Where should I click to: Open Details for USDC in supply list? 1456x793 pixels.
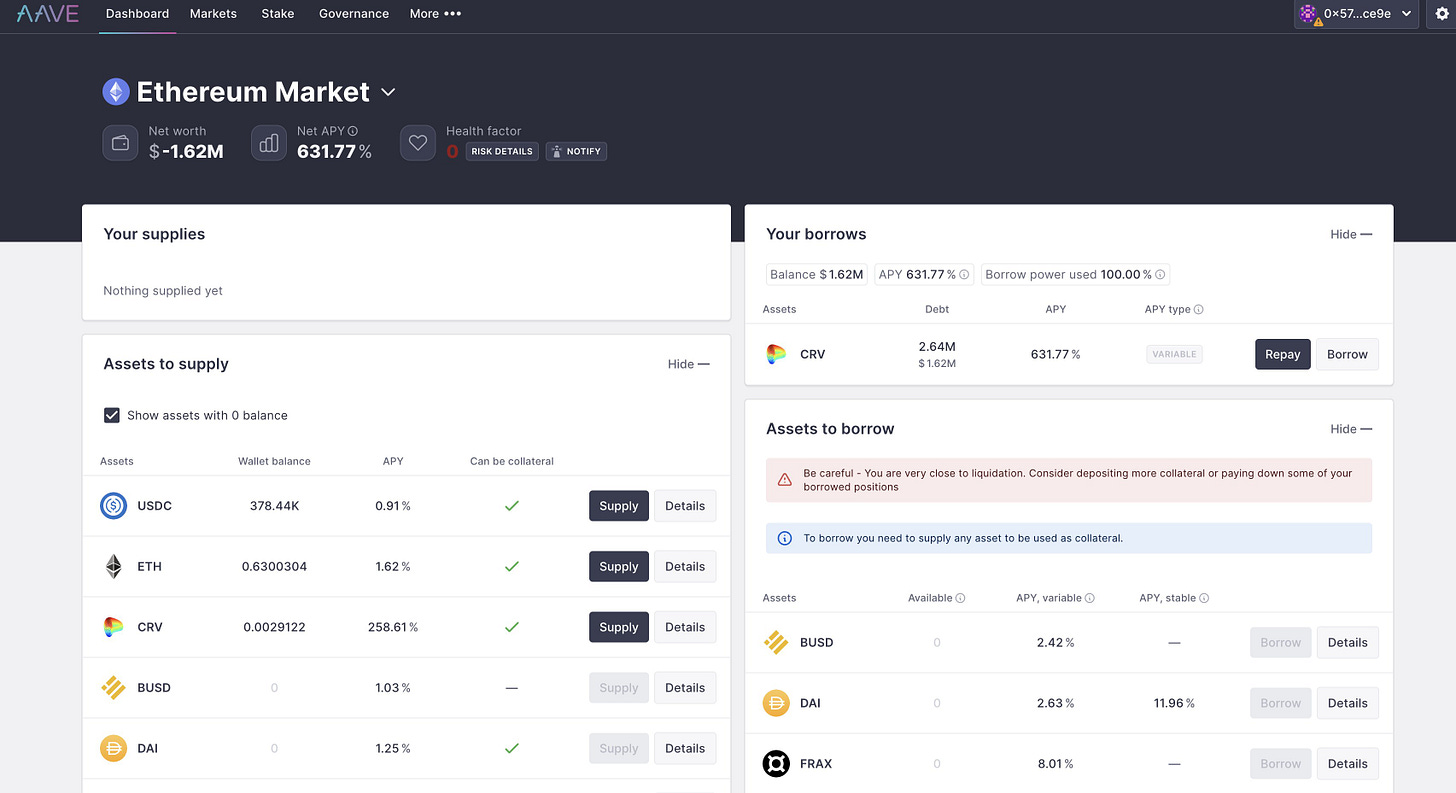click(685, 506)
